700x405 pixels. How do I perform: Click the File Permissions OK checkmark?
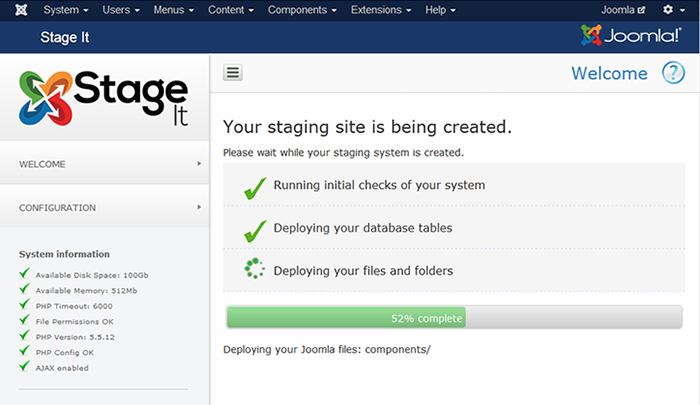(25, 320)
